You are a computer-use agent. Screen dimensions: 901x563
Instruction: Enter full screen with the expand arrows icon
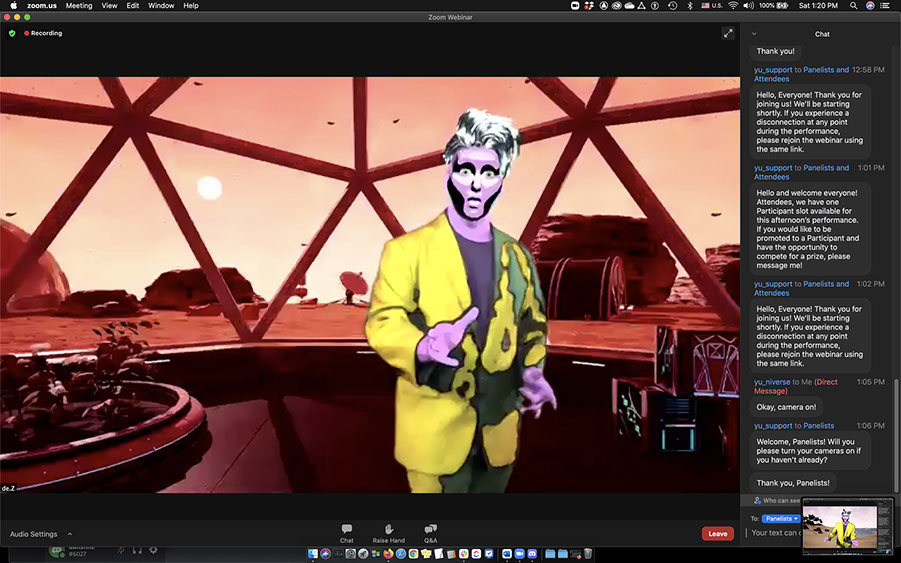728,33
